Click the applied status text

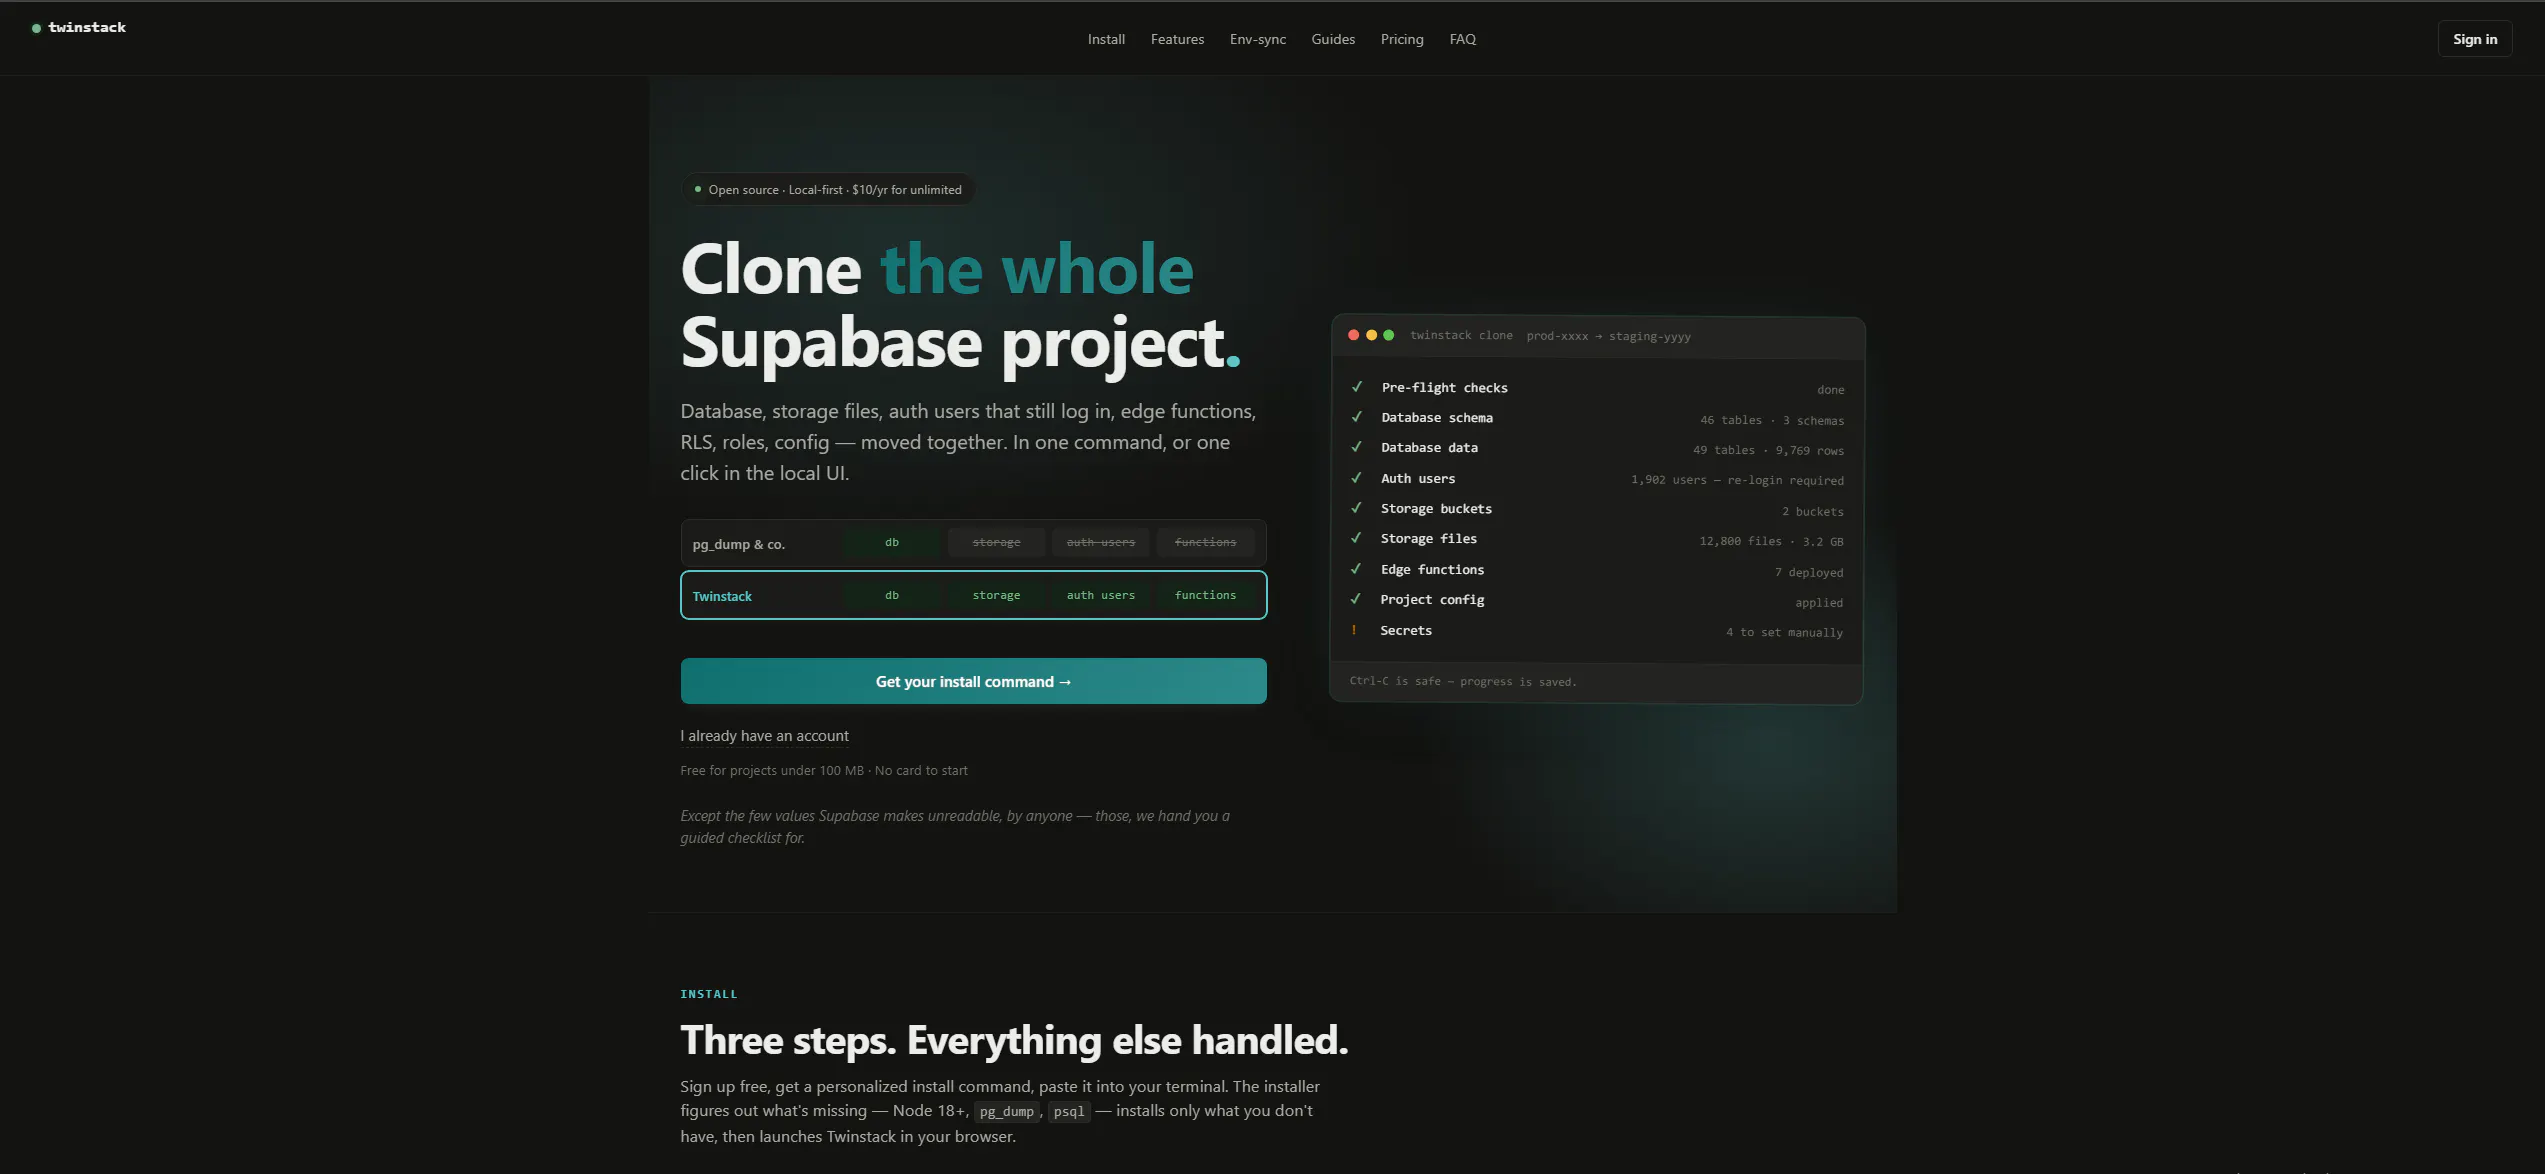tap(1819, 602)
